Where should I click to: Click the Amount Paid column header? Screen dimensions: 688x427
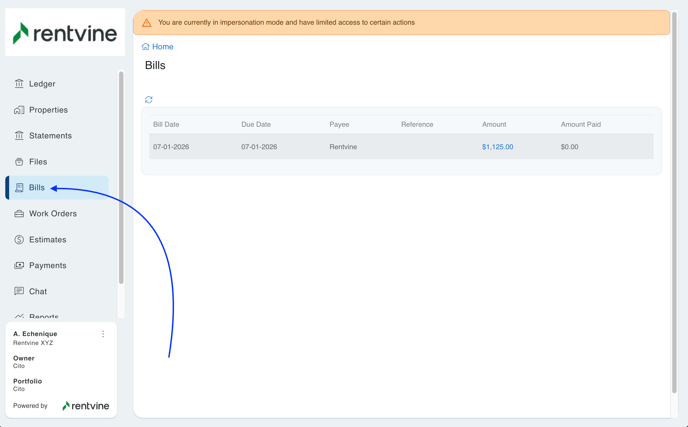point(580,125)
